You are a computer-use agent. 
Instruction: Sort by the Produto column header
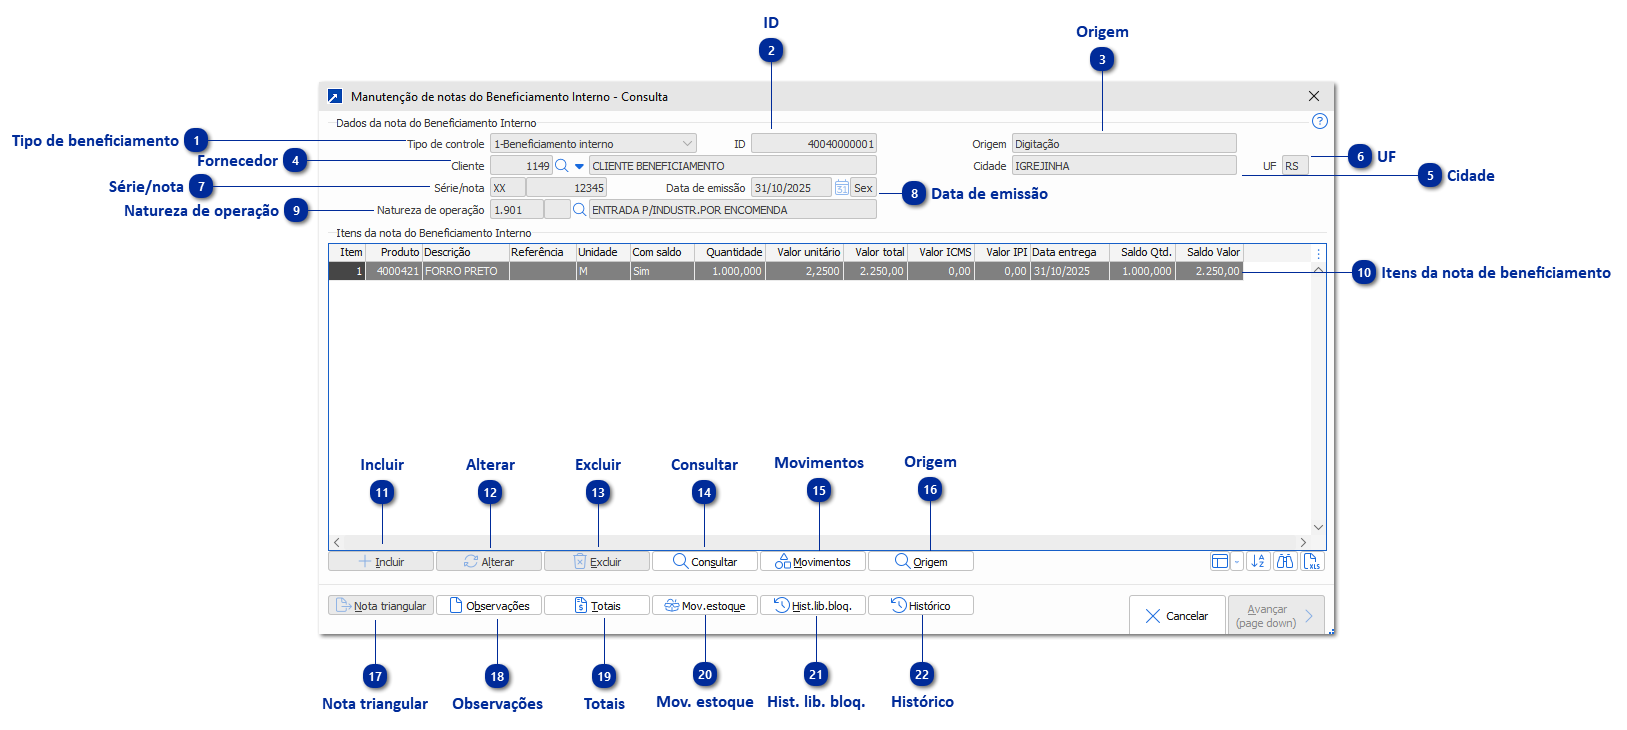tap(394, 252)
